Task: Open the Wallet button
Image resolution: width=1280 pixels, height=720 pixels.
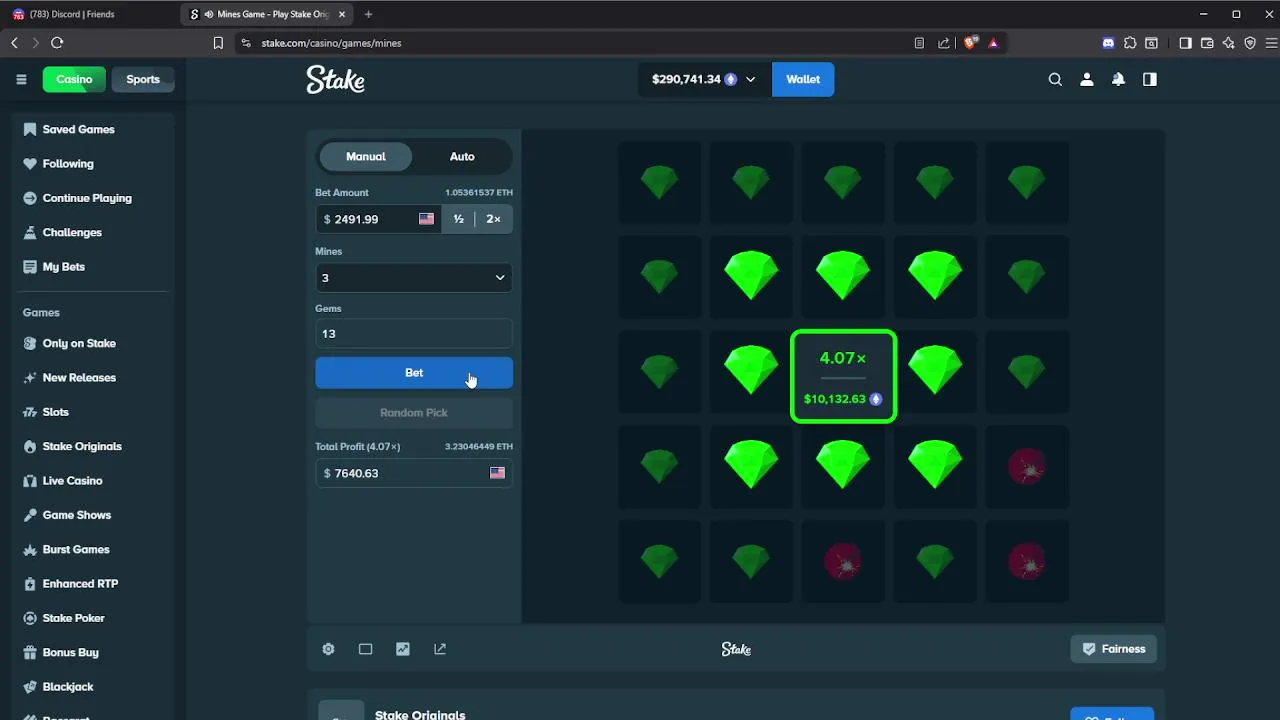Action: tap(803, 79)
